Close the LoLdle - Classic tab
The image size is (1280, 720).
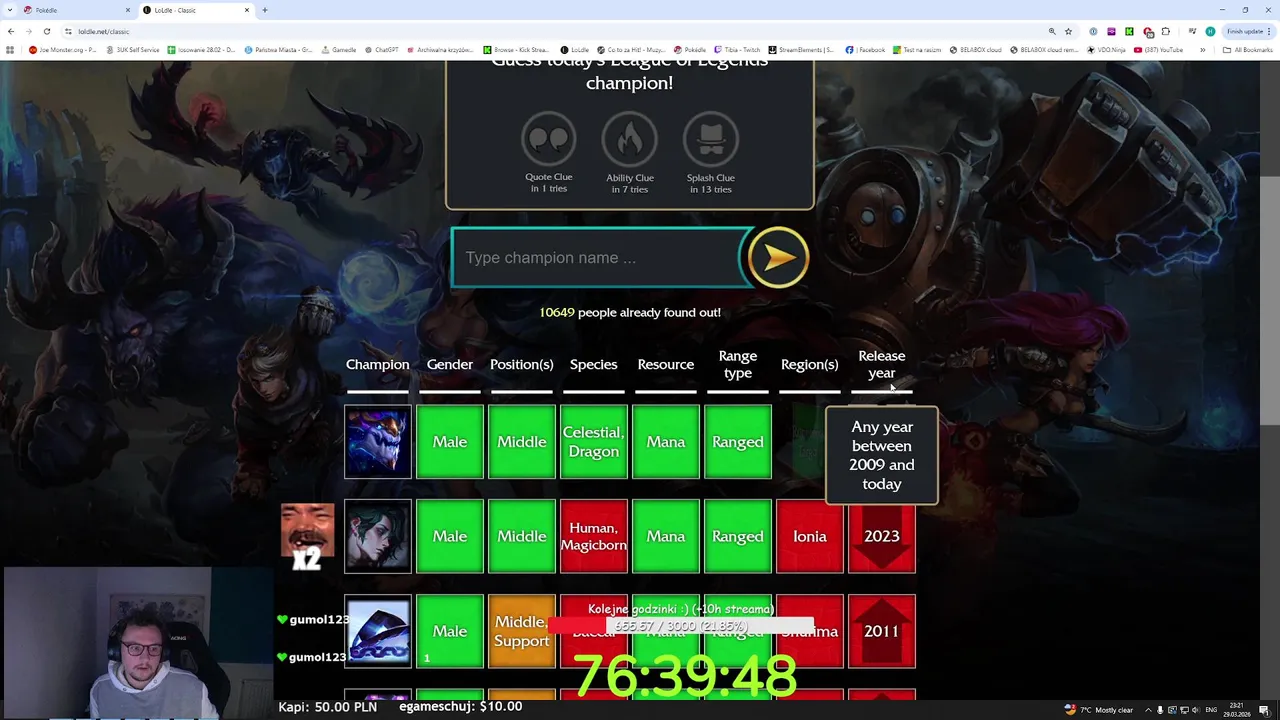[247, 10]
